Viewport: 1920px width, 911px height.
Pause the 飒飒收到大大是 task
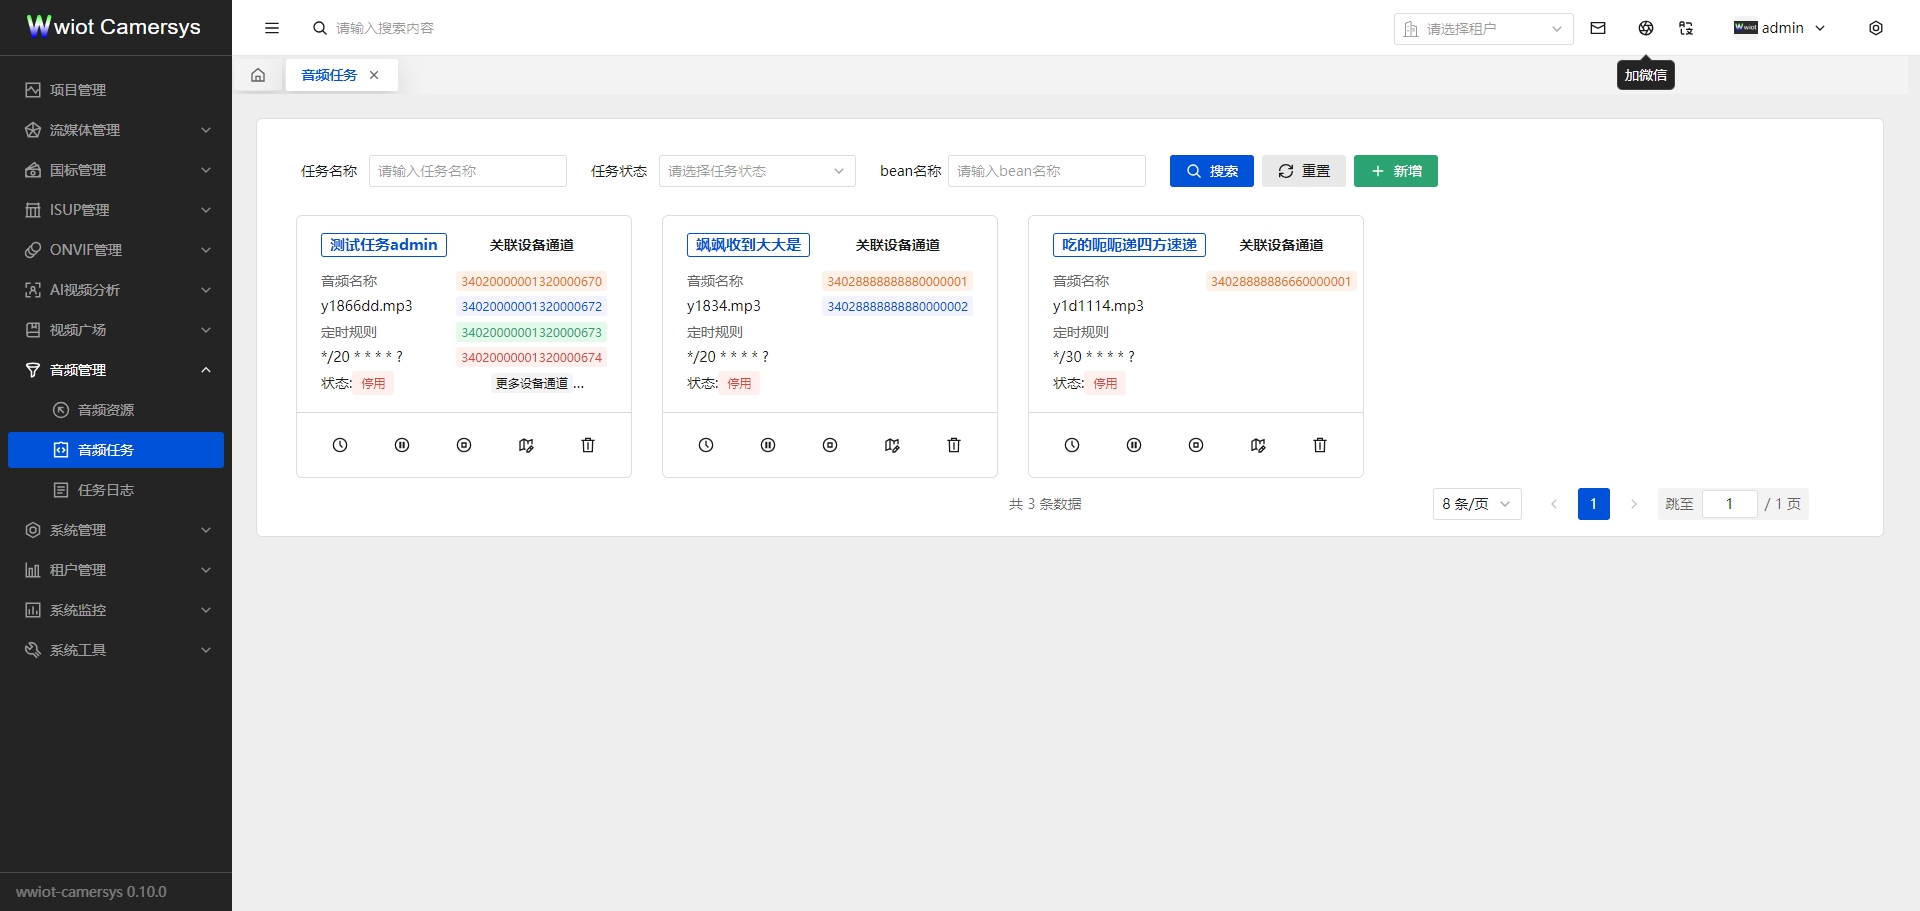pos(768,445)
